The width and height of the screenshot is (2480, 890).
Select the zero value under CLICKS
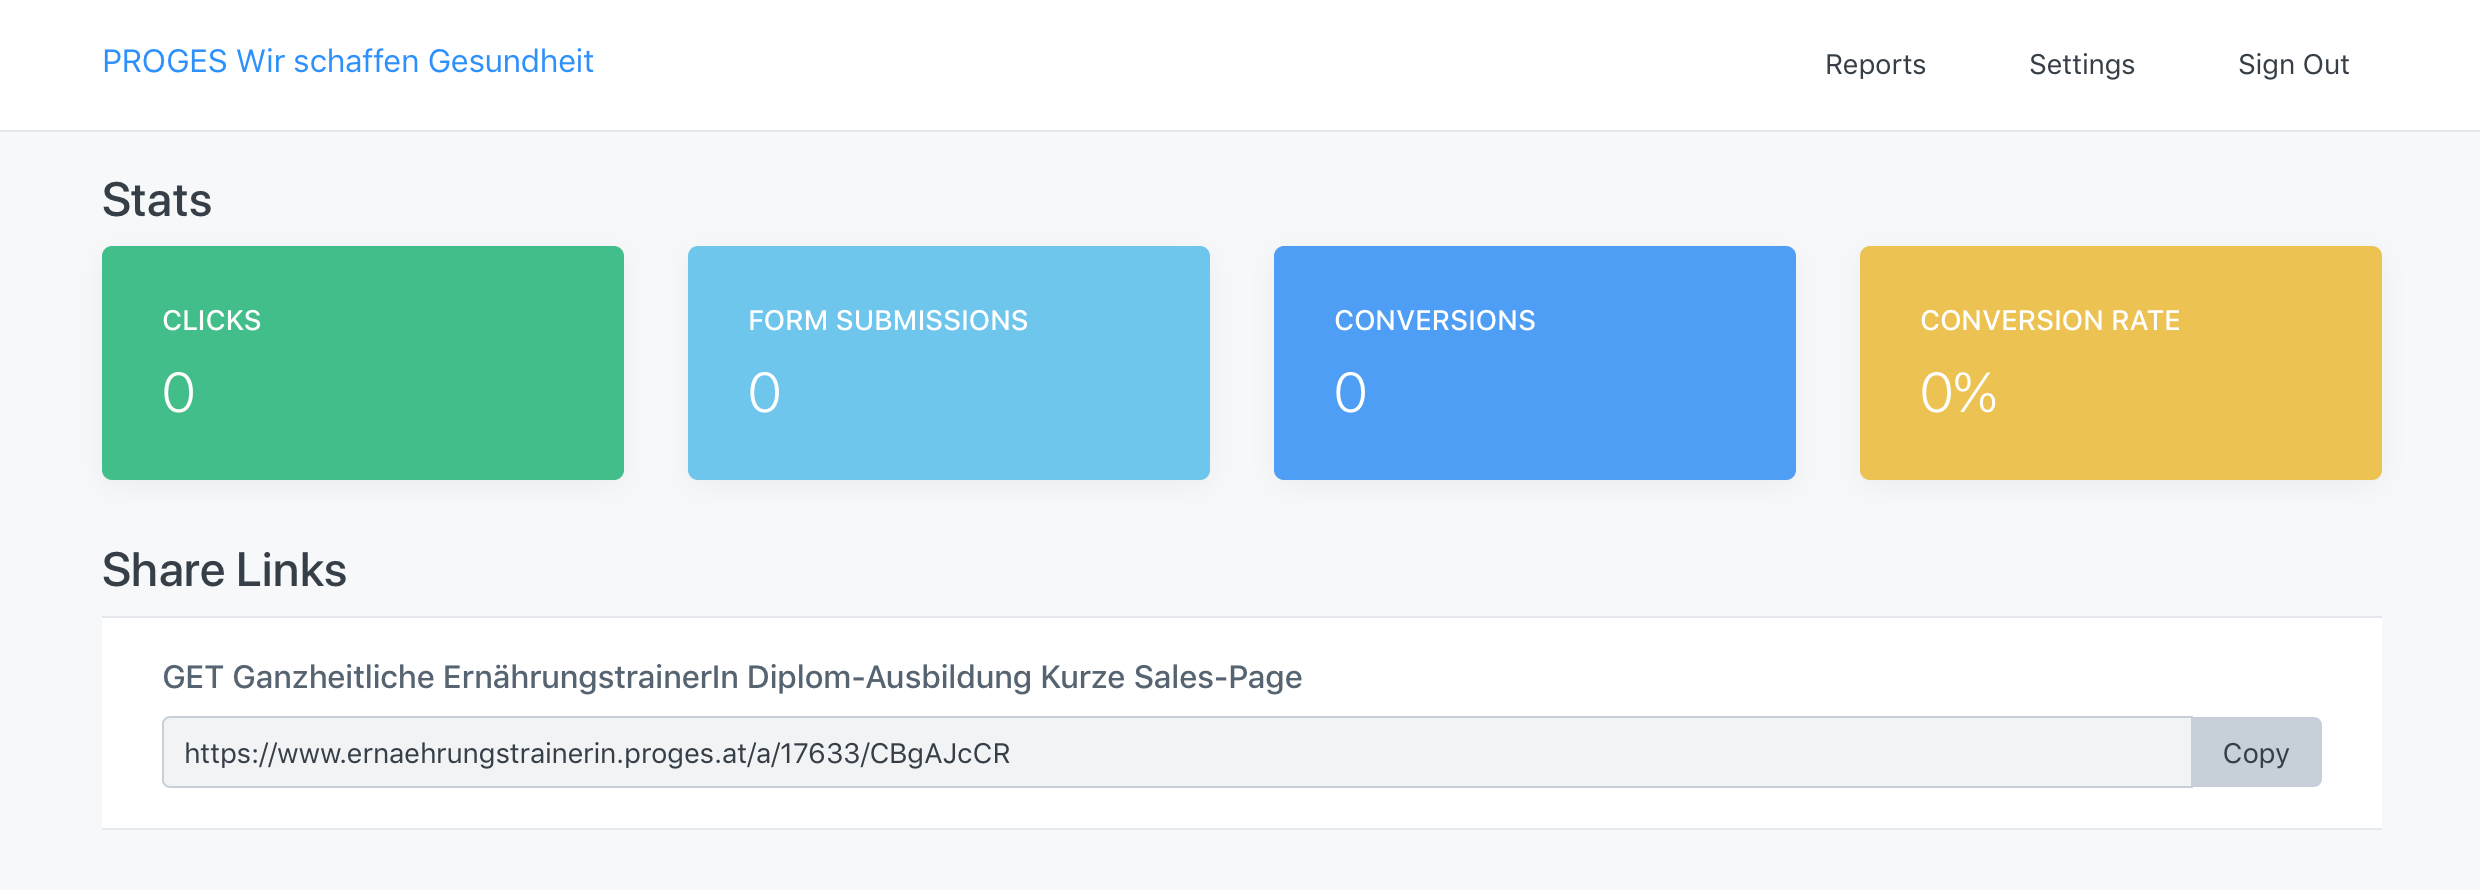coord(179,392)
